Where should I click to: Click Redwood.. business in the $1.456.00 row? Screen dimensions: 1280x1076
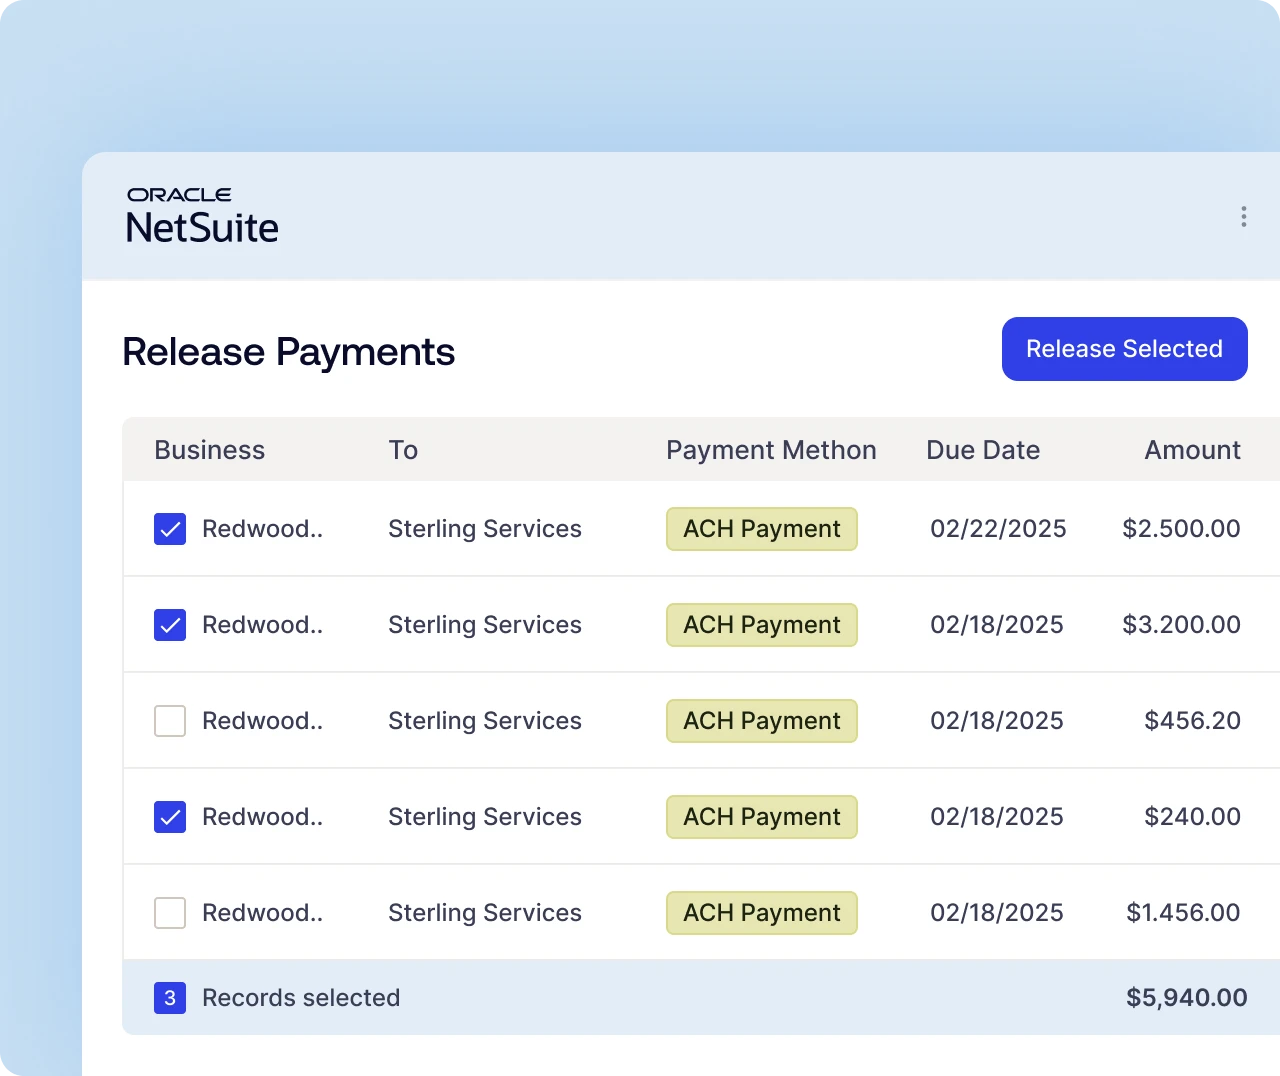point(262,913)
